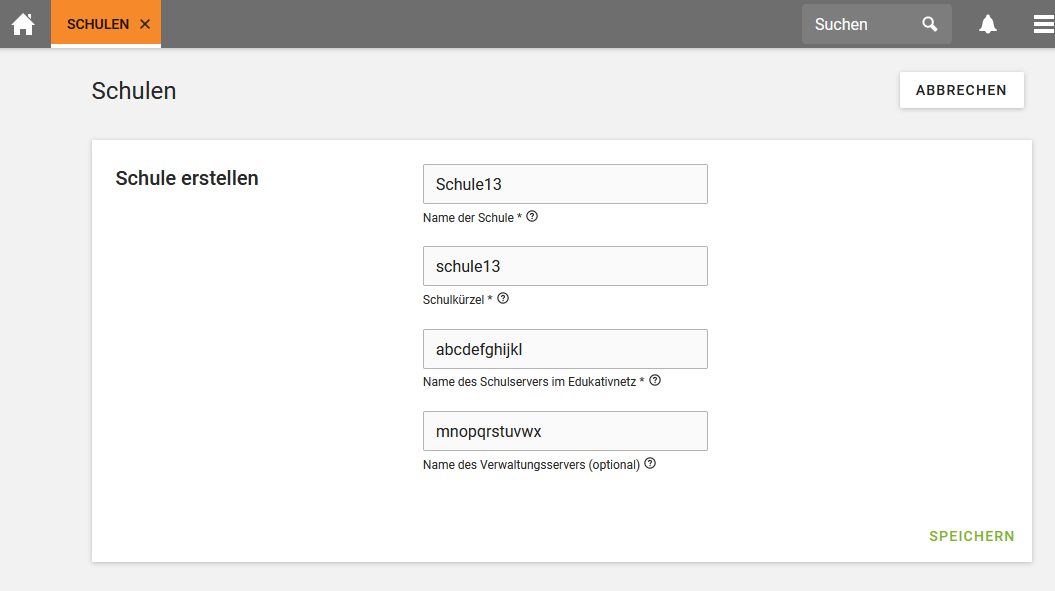Click the Suchen search field
The width and height of the screenshot is (1055, 591).
pyautogui.click(x=862, y=24)
